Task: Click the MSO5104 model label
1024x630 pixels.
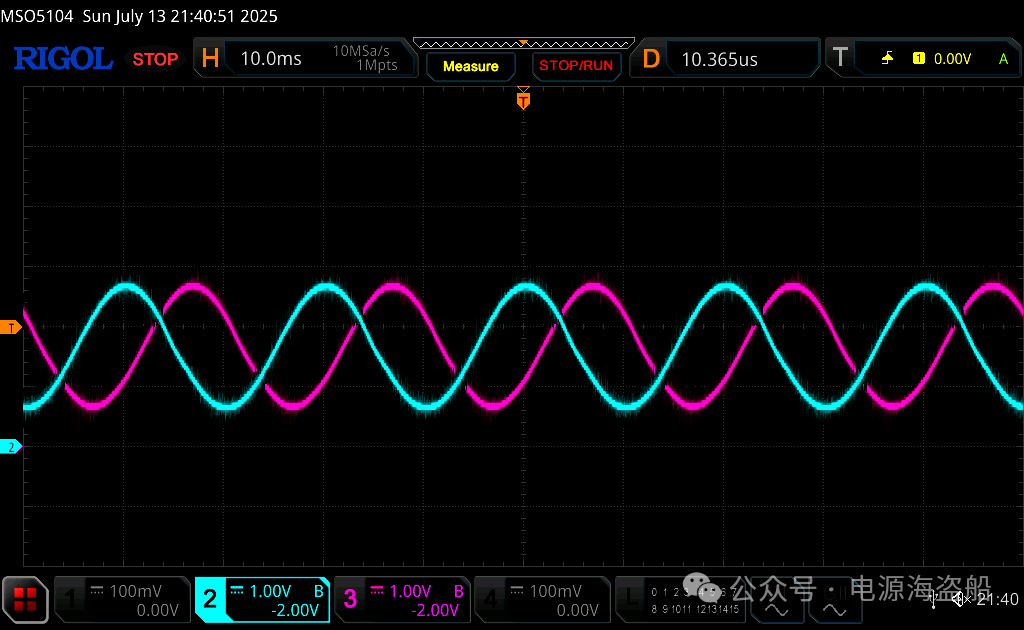Action: click(x=37, y=16)
